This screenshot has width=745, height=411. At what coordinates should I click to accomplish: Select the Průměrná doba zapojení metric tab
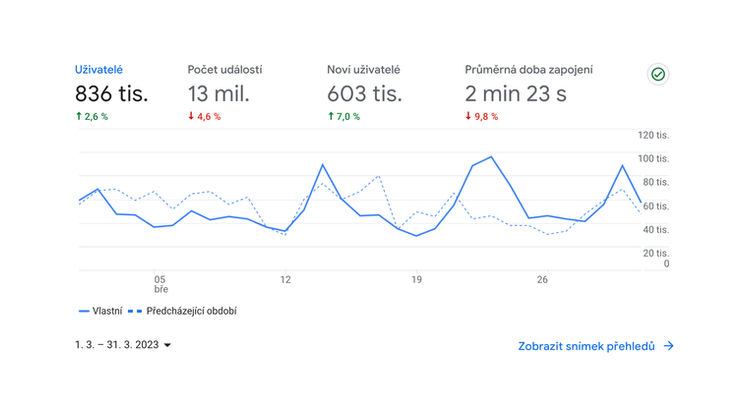[529, 69]
